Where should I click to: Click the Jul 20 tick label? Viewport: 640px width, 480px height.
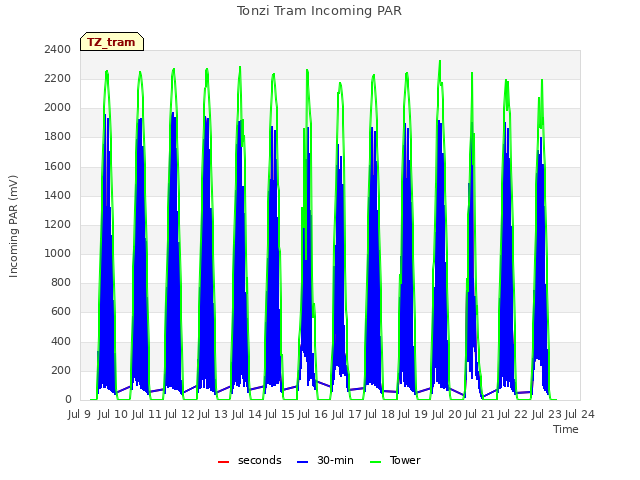(x=446, y=415)
